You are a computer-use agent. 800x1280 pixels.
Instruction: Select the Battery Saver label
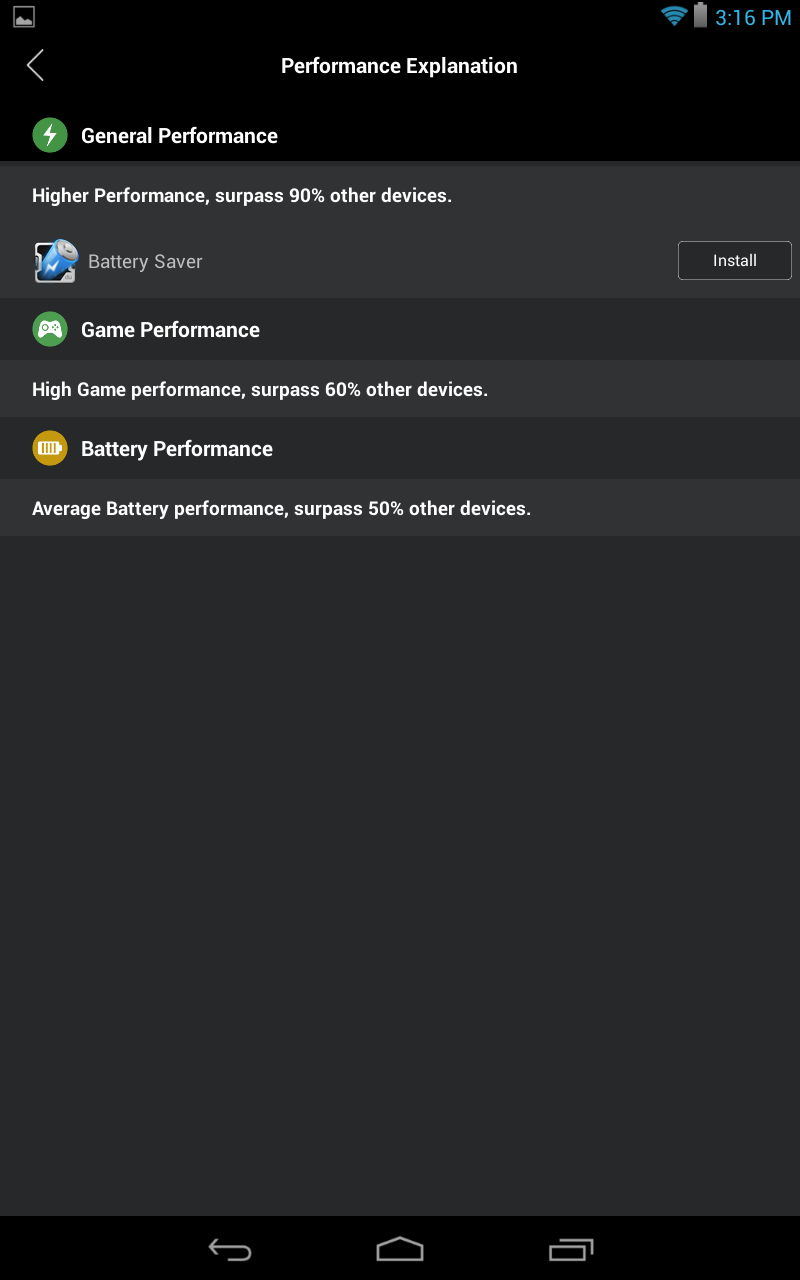coord(145,261)
